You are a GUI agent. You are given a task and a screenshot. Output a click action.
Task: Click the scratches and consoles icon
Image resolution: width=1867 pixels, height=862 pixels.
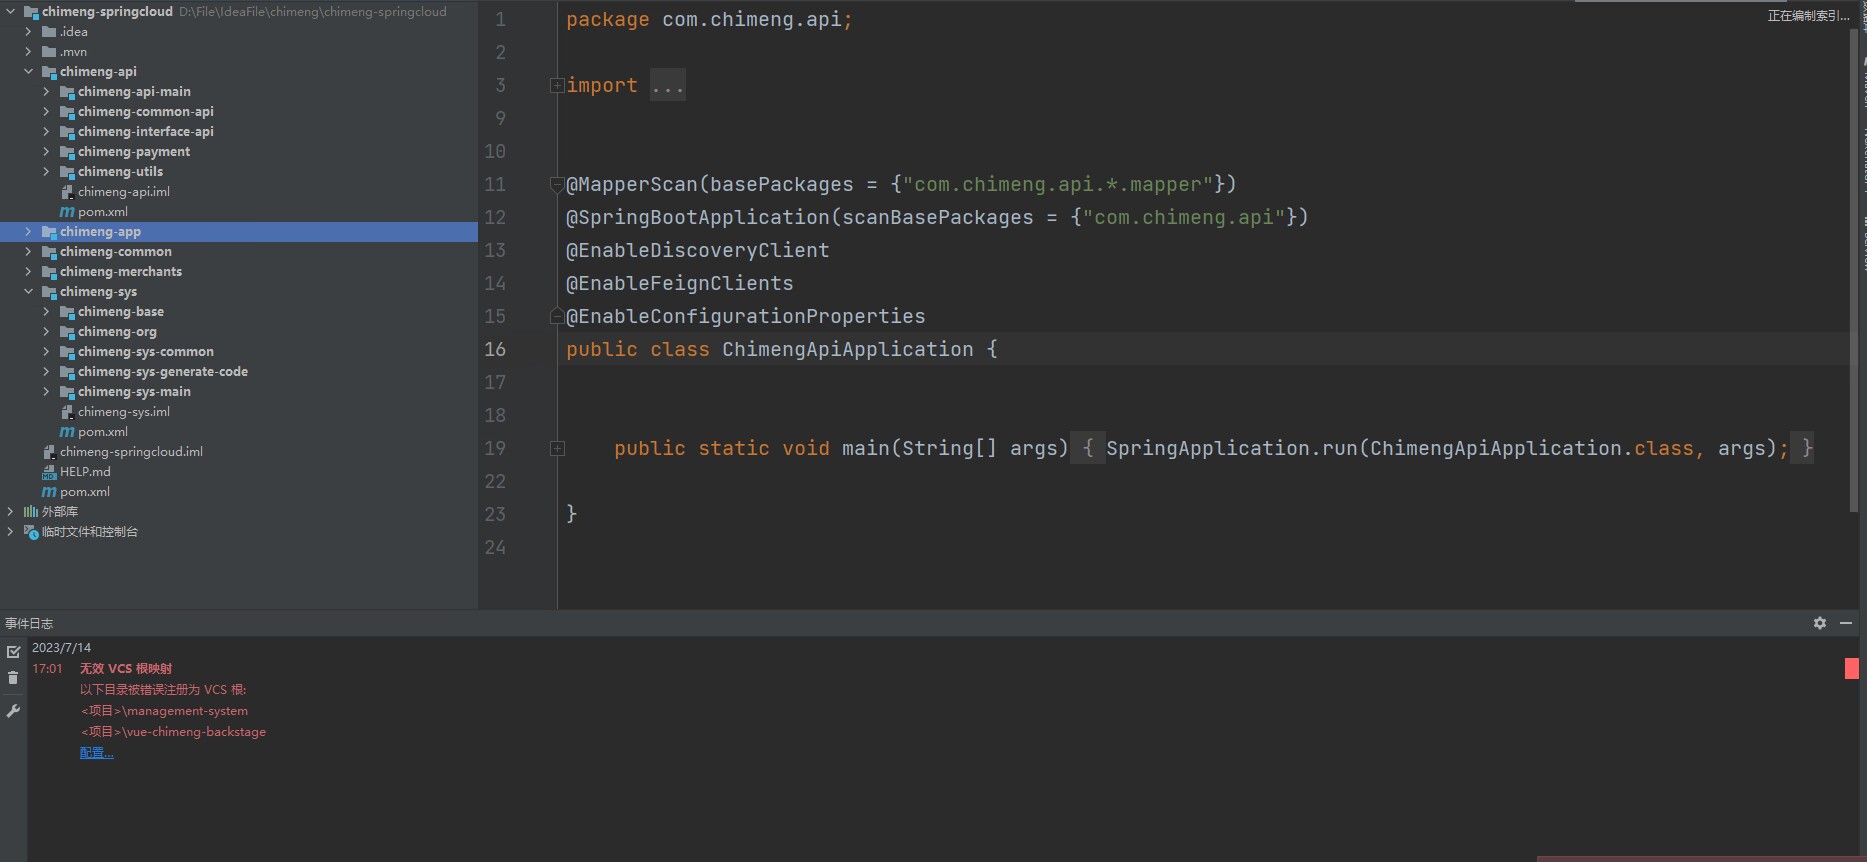31,532
